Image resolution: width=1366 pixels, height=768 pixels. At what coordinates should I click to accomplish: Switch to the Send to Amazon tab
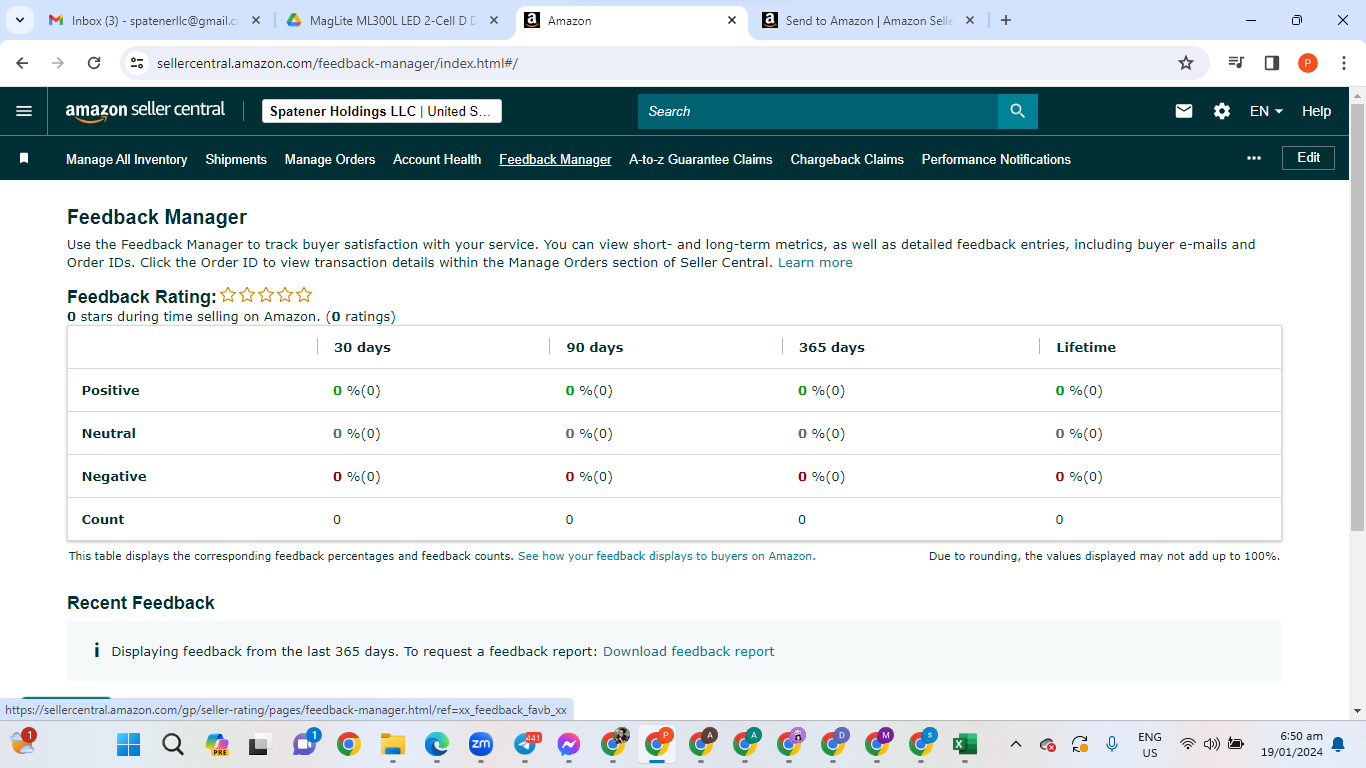point(868,20)
